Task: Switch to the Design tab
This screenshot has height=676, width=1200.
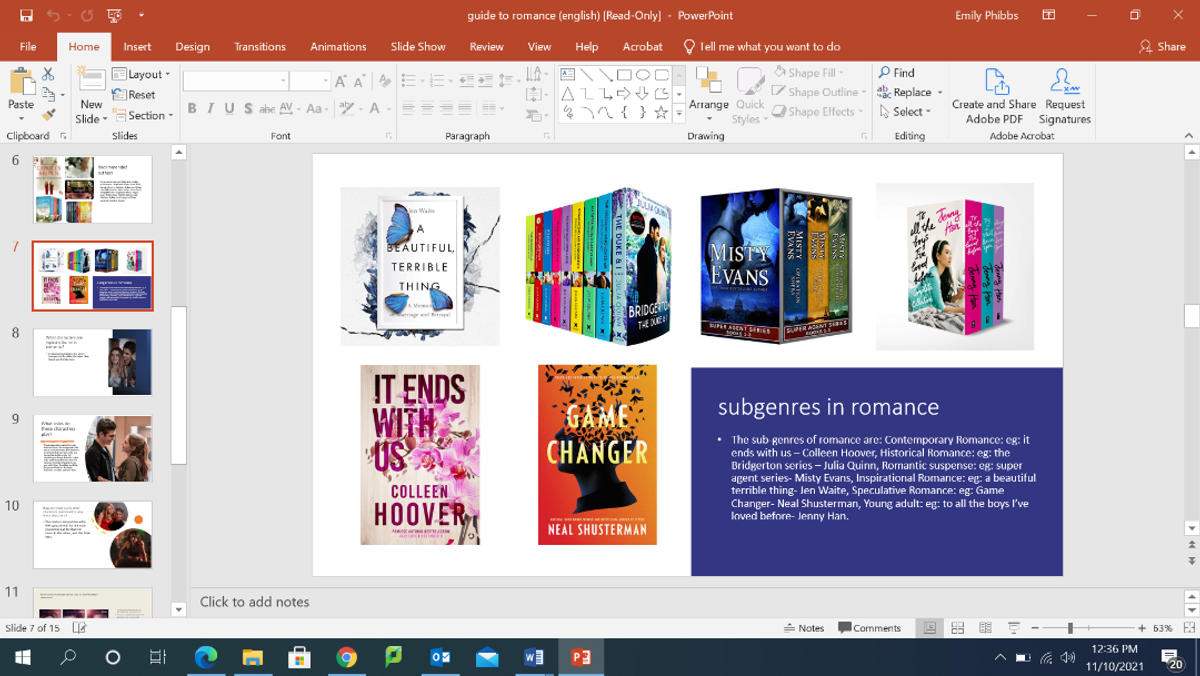Action: (192, 46)
